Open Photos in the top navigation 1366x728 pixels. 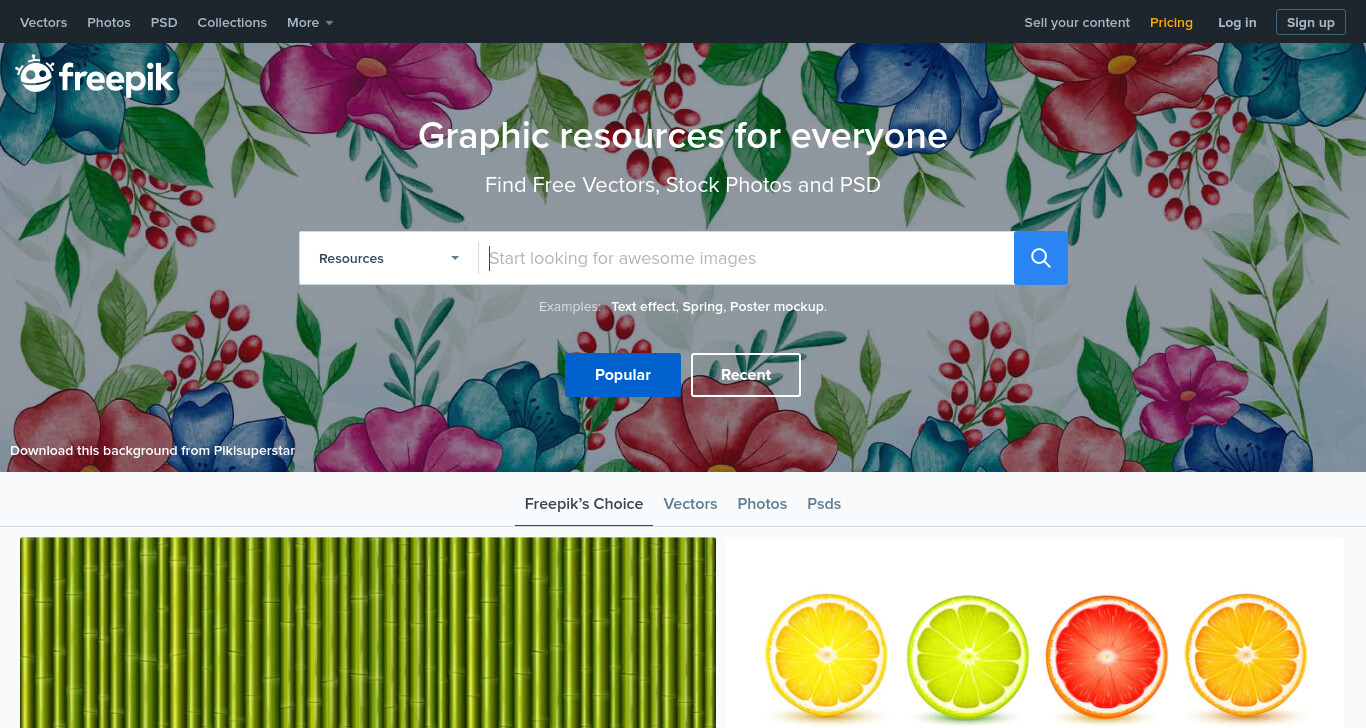click(x=109, y=22)
